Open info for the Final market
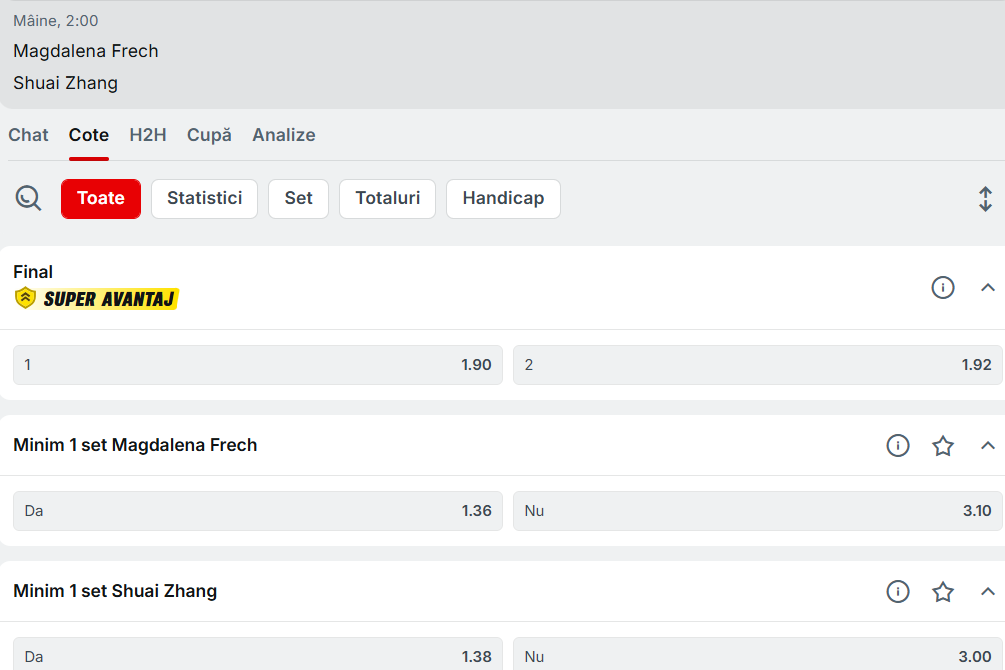This screenshot has width=1005, height=670. point(943,288)
